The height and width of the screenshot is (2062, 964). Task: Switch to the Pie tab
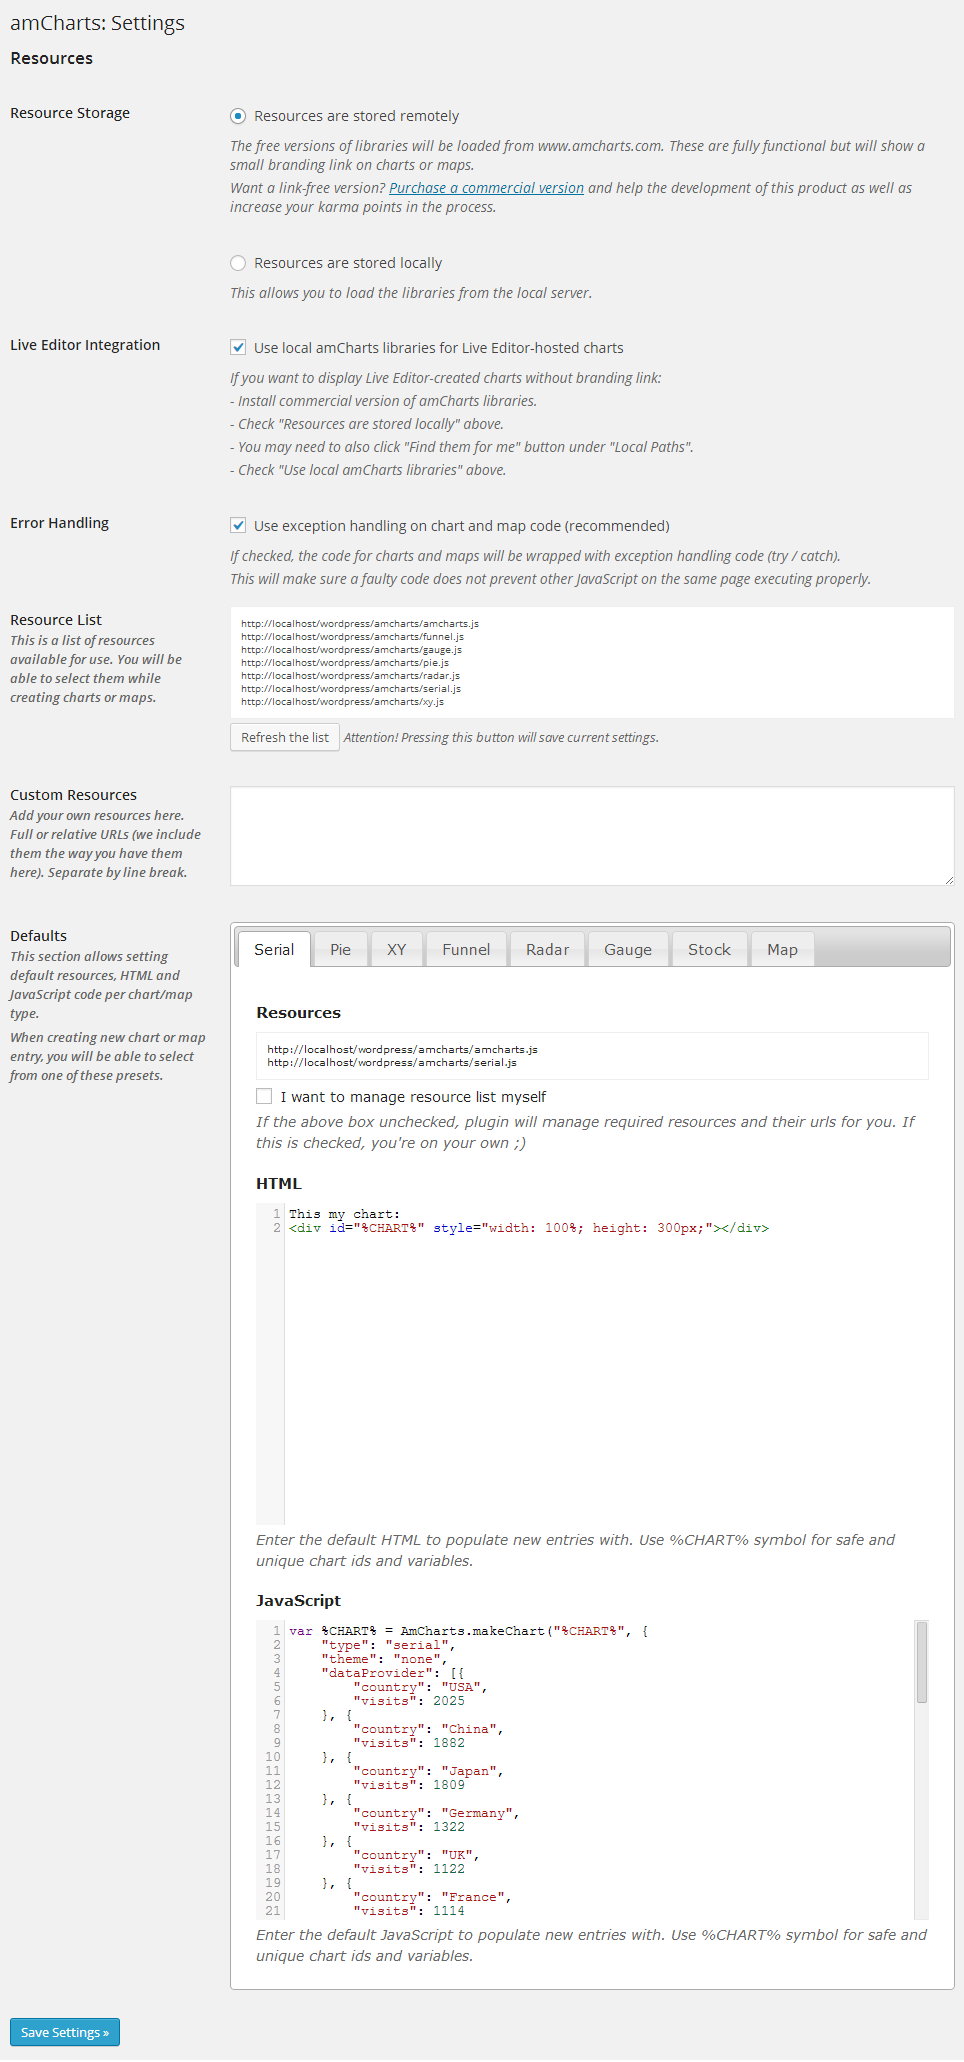click(340, 950)
